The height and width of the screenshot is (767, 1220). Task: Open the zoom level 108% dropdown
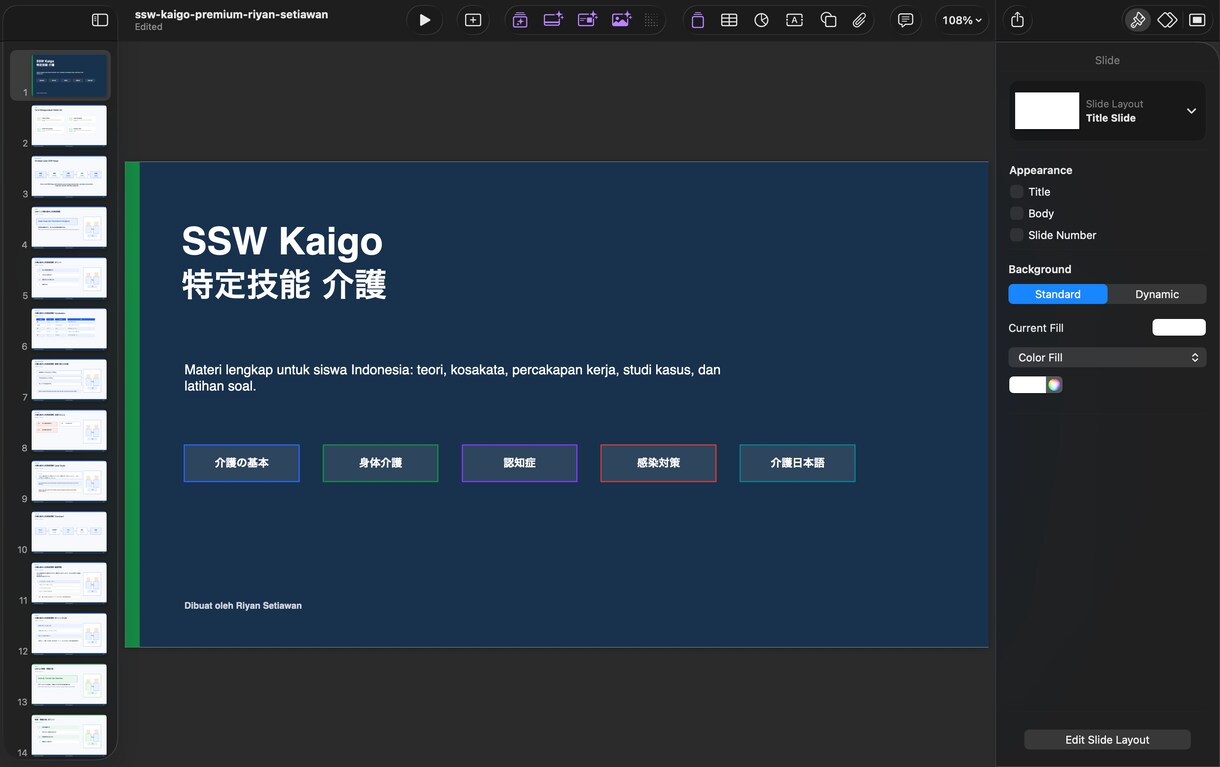962,20
